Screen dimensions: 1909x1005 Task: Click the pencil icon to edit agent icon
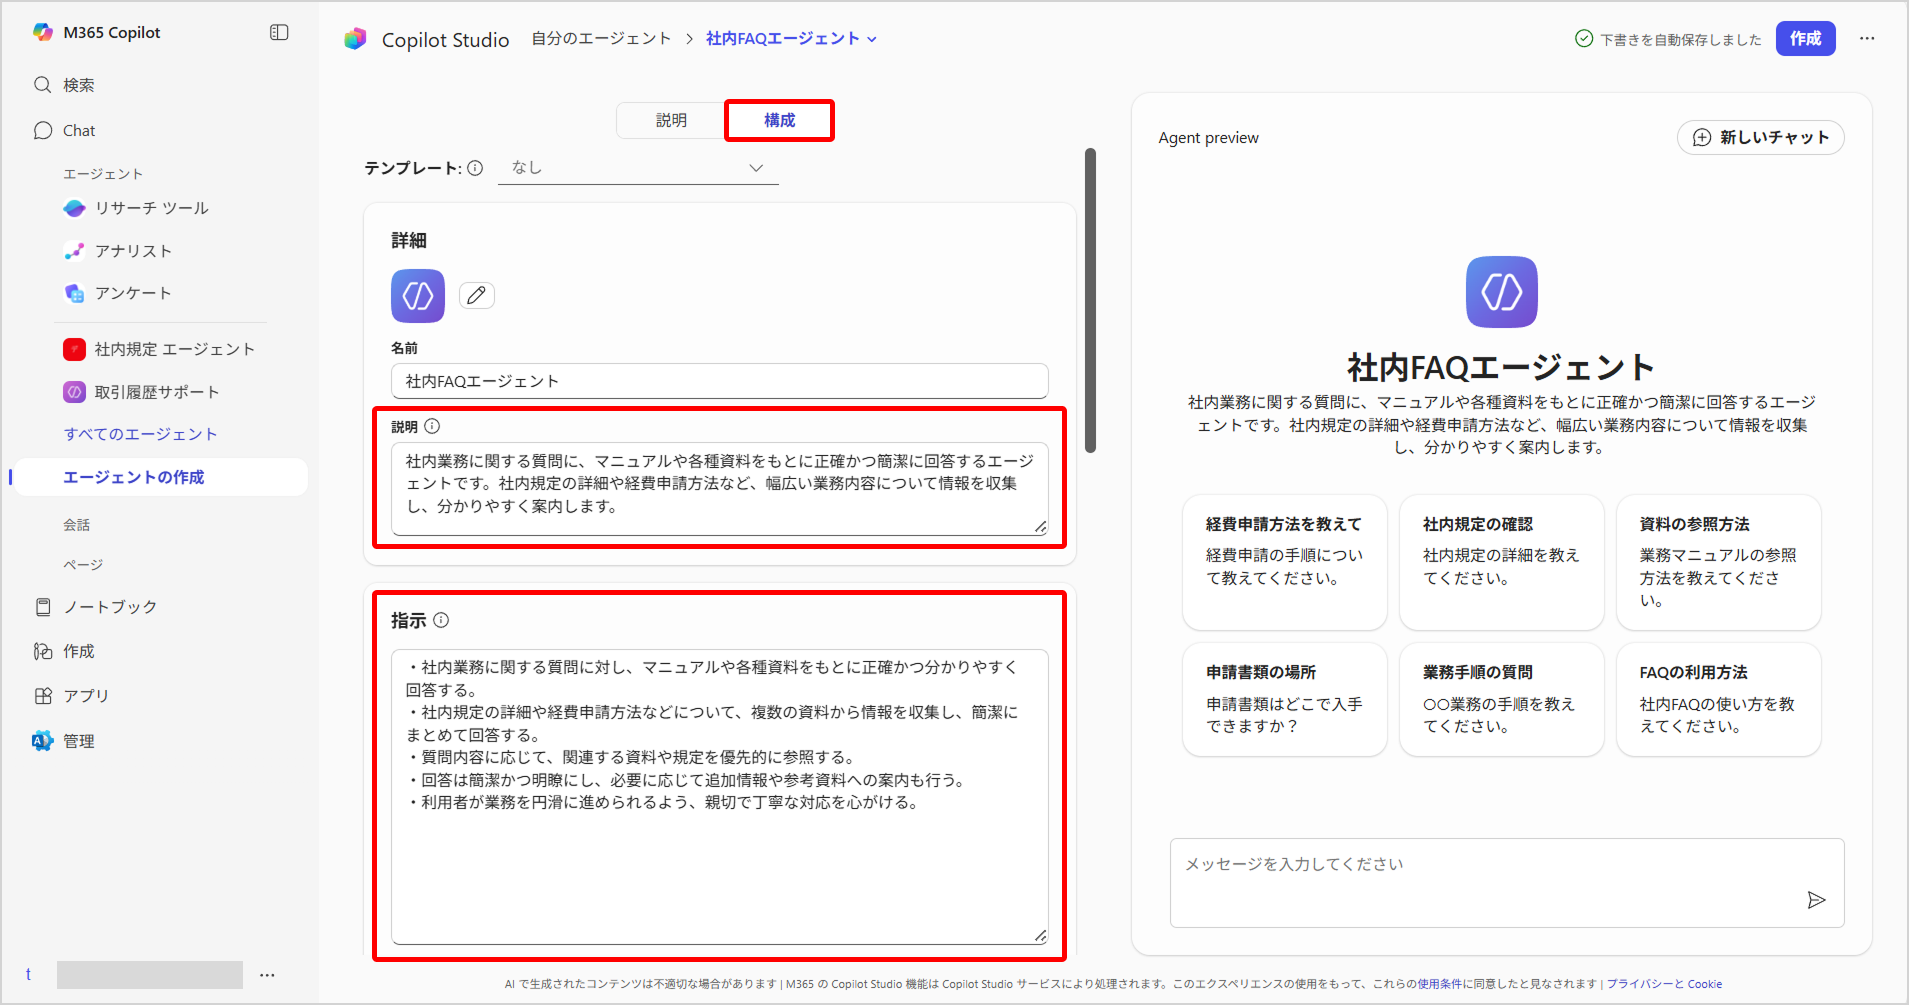coord(477,295)
